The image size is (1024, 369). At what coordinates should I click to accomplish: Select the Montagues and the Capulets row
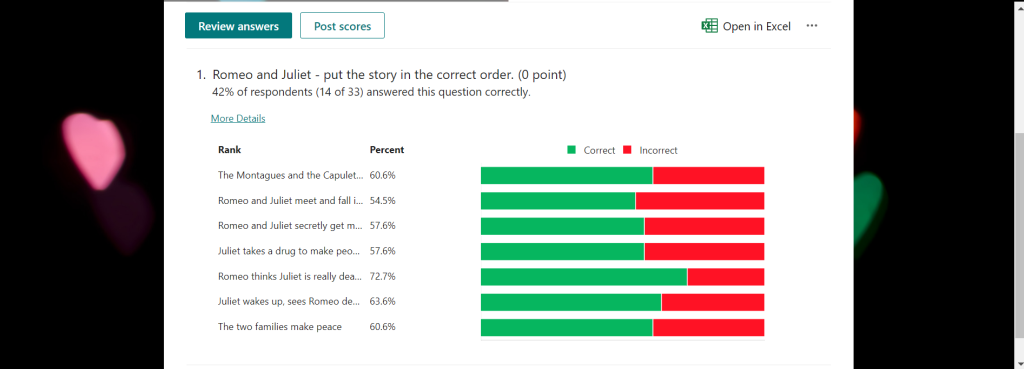coord(490,175)
